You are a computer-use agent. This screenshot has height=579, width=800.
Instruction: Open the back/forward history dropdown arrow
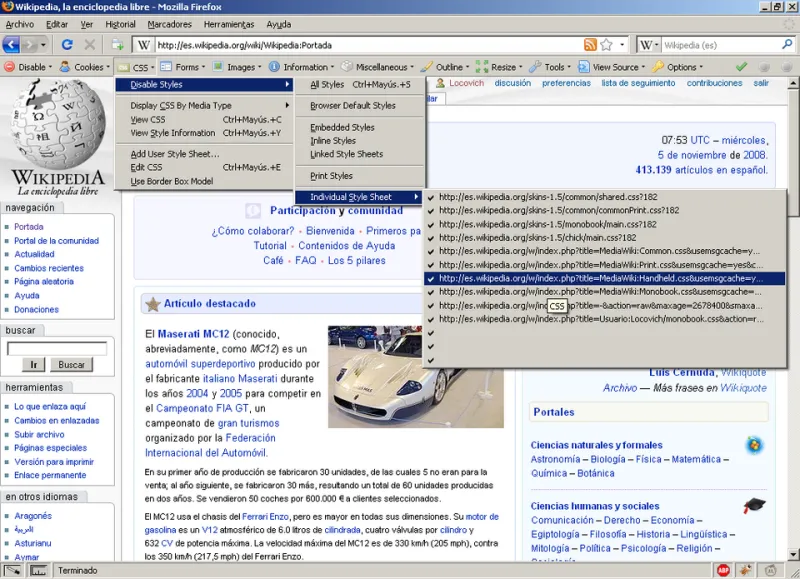coord(43,45)
